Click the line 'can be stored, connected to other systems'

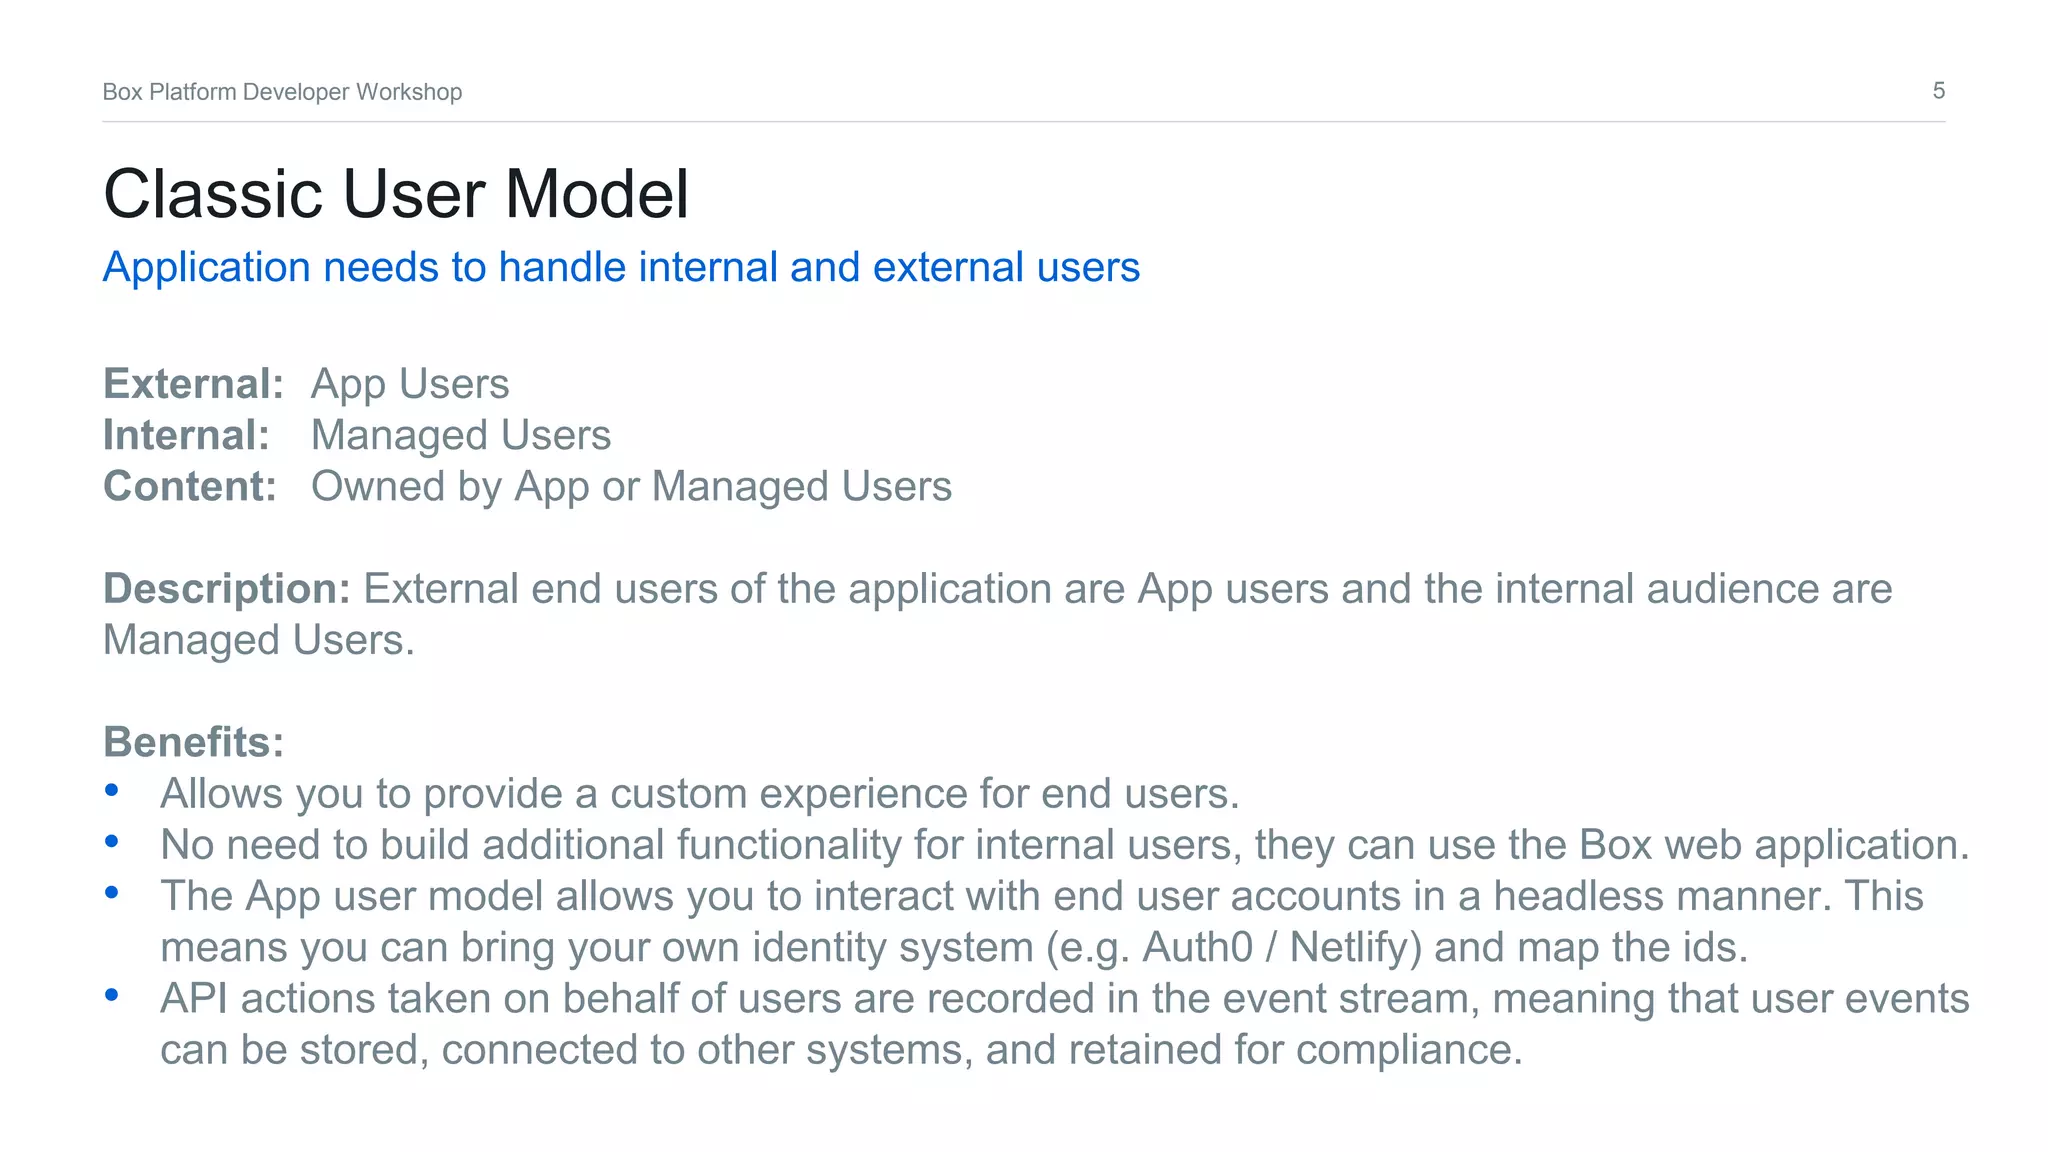click(x=841, y=1050)
